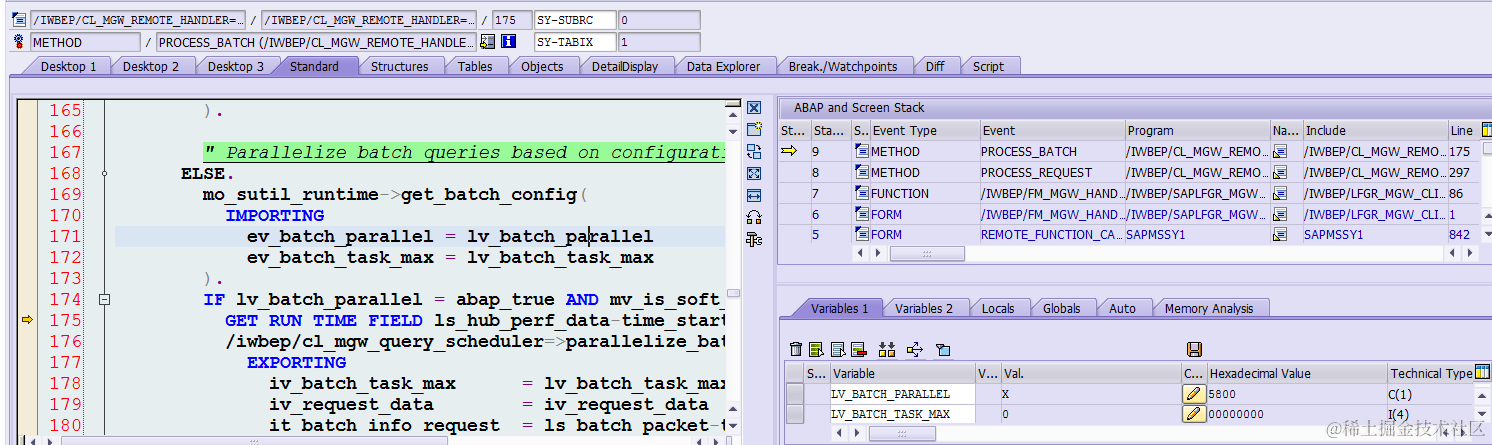Image resolution: width=1492 pixels, height=445 pixels.
Task: Select stack row 8 PROCESS_REQUEST
Action: [x=1129, y=172]
